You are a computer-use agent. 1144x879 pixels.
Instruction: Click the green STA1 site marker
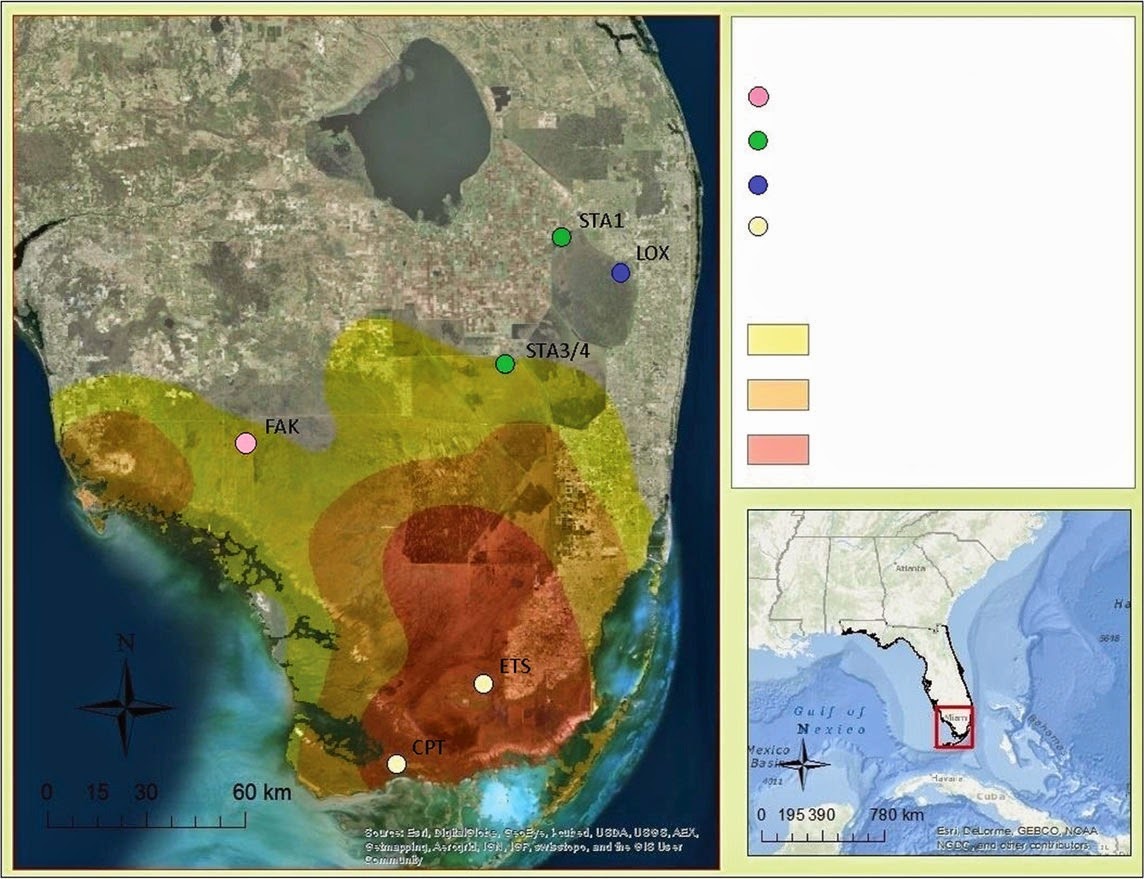click(561, 237)
